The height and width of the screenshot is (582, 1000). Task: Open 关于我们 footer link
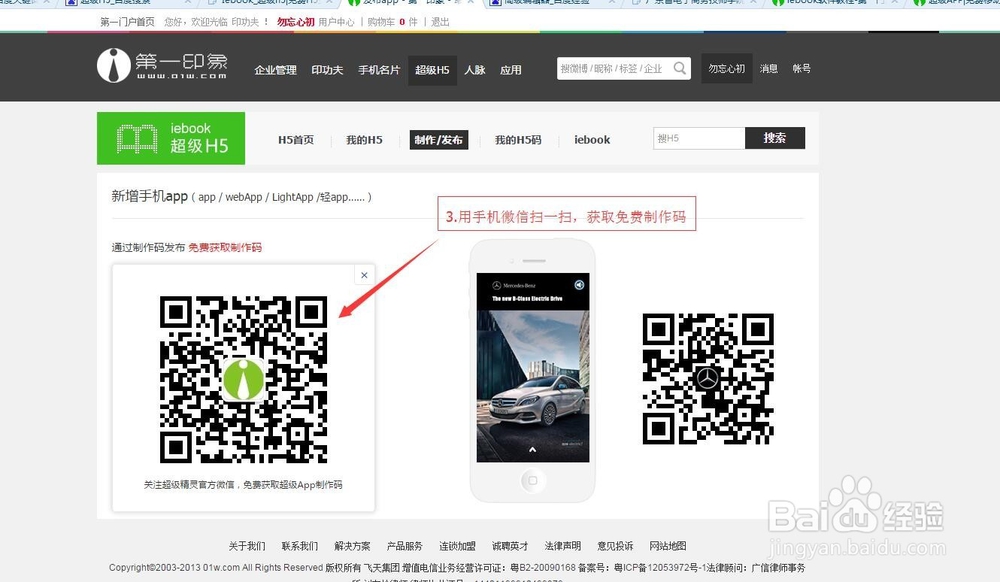click(247, 546)
